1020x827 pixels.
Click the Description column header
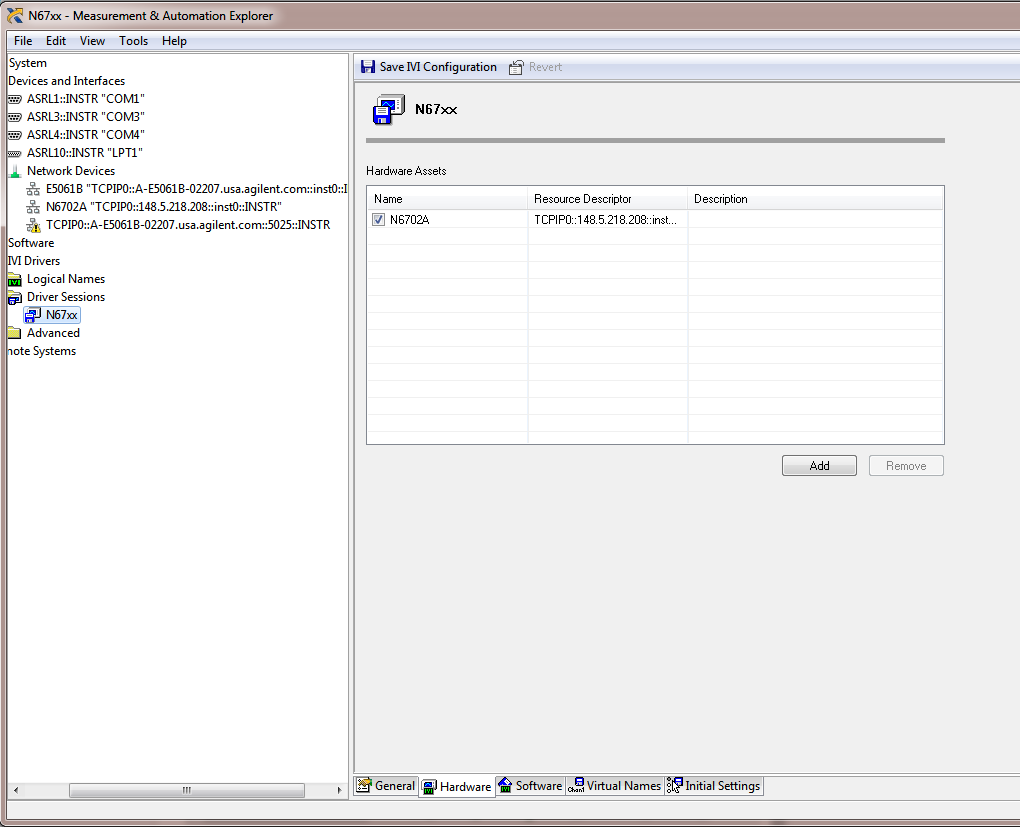(815, 199)
